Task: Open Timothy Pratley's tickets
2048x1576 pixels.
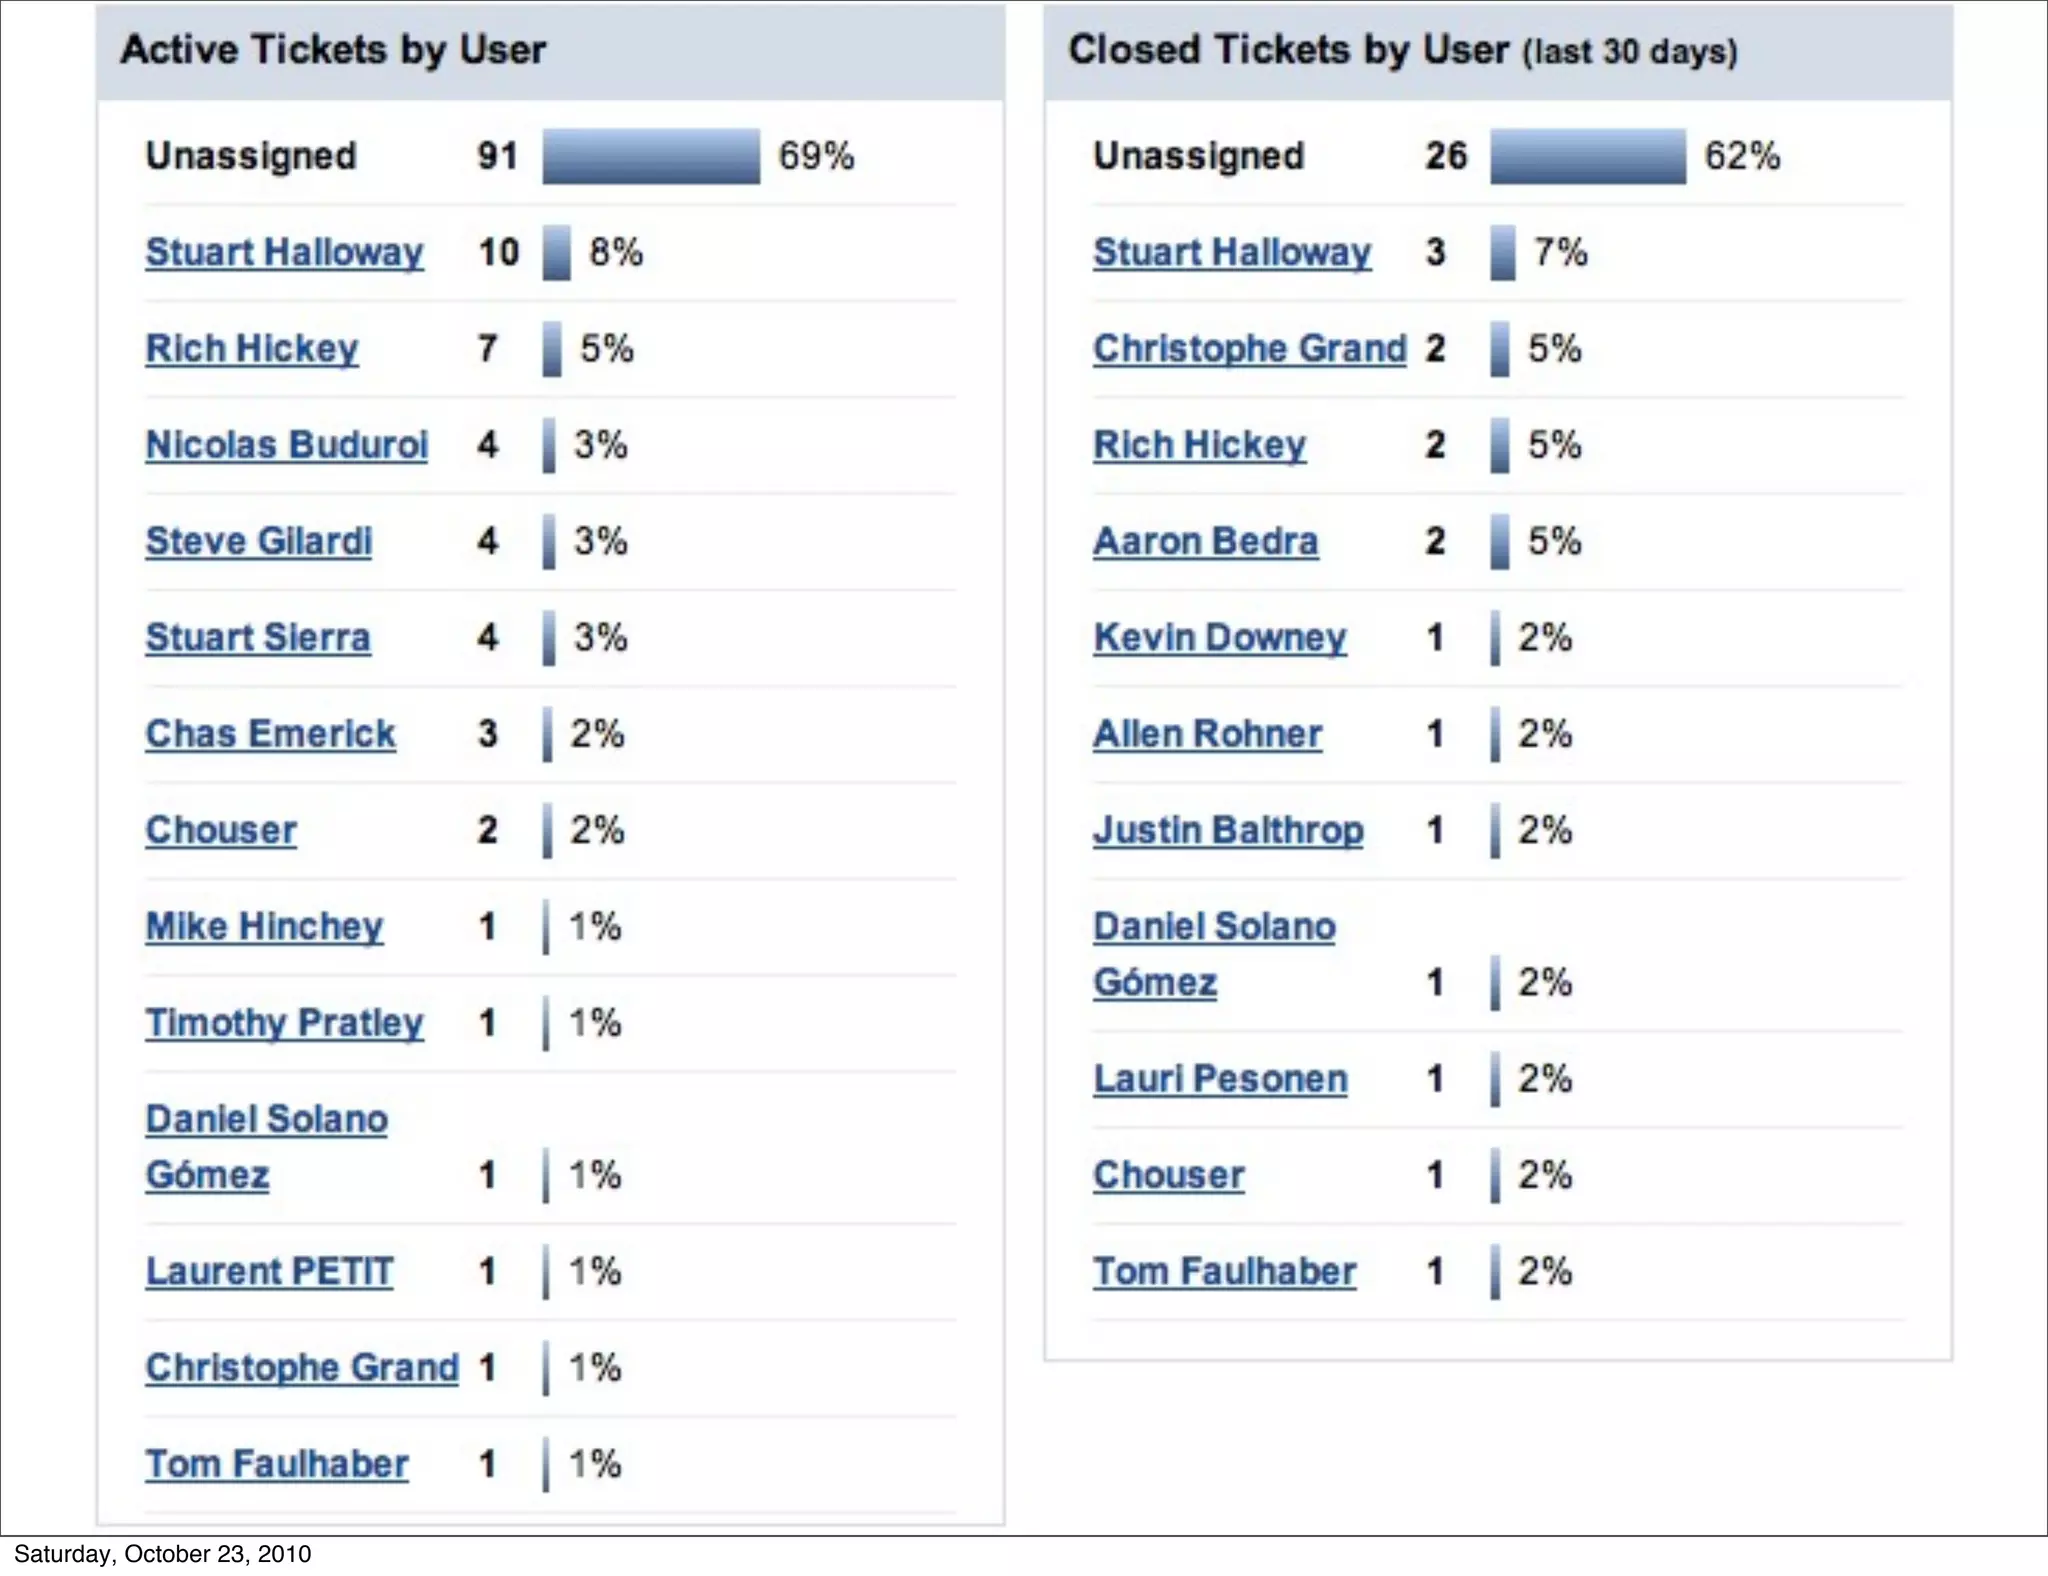Action: (x=284, y=1022)
